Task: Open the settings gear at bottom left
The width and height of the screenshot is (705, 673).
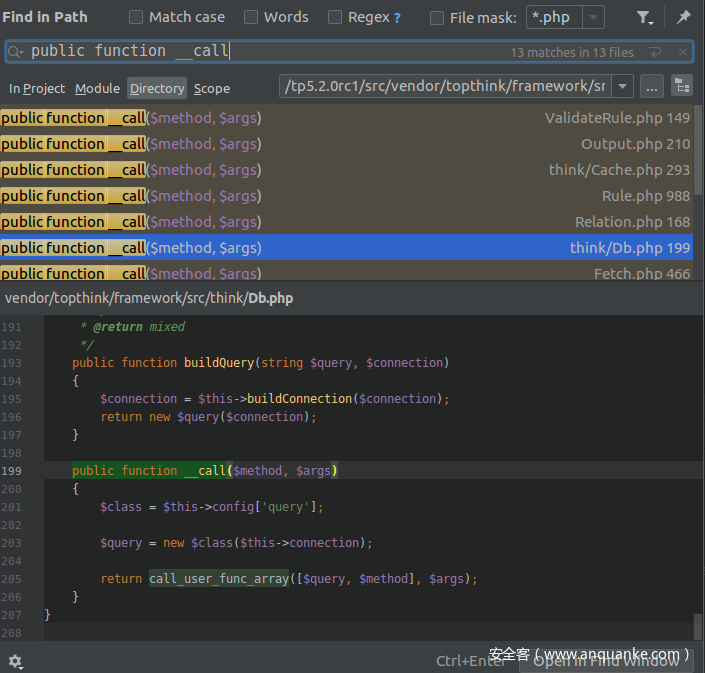Action: click(x=15, y=661)
